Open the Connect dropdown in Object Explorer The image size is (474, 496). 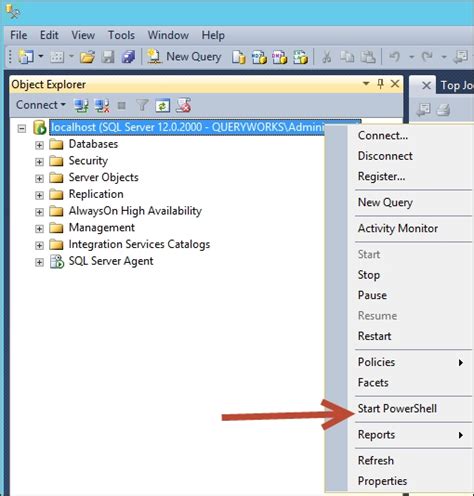tap(41, 105)
